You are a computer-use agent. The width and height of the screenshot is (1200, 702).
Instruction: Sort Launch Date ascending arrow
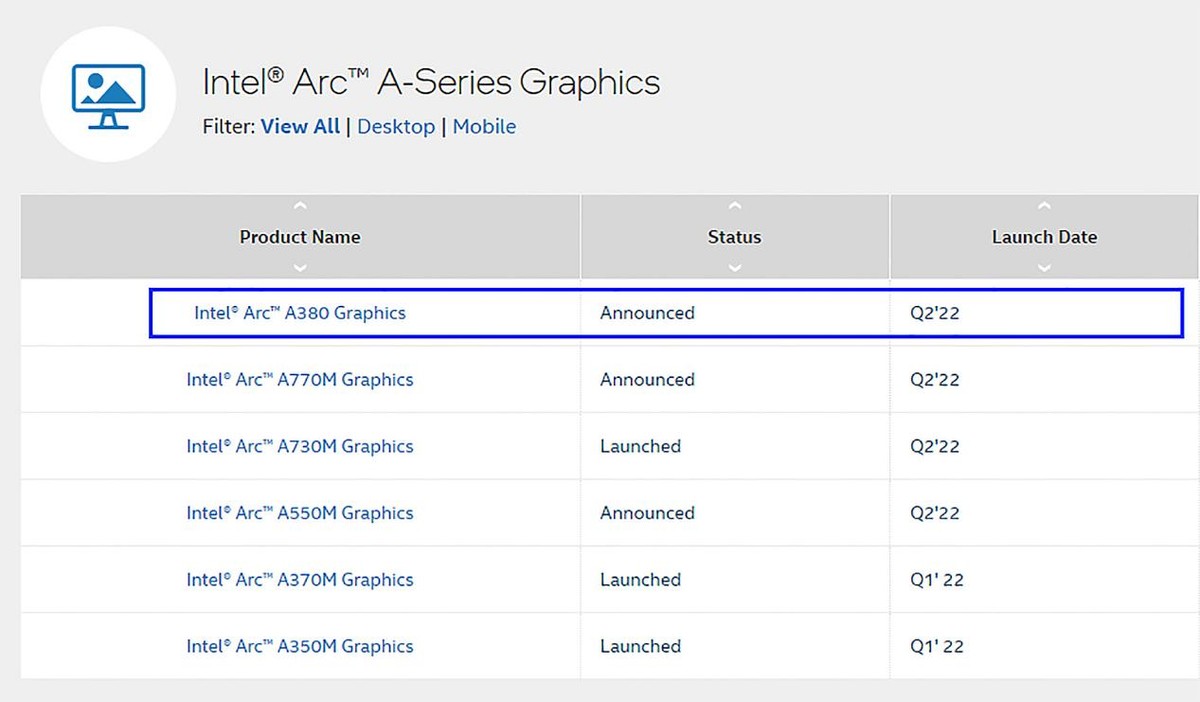click(x=1044, y=207)
